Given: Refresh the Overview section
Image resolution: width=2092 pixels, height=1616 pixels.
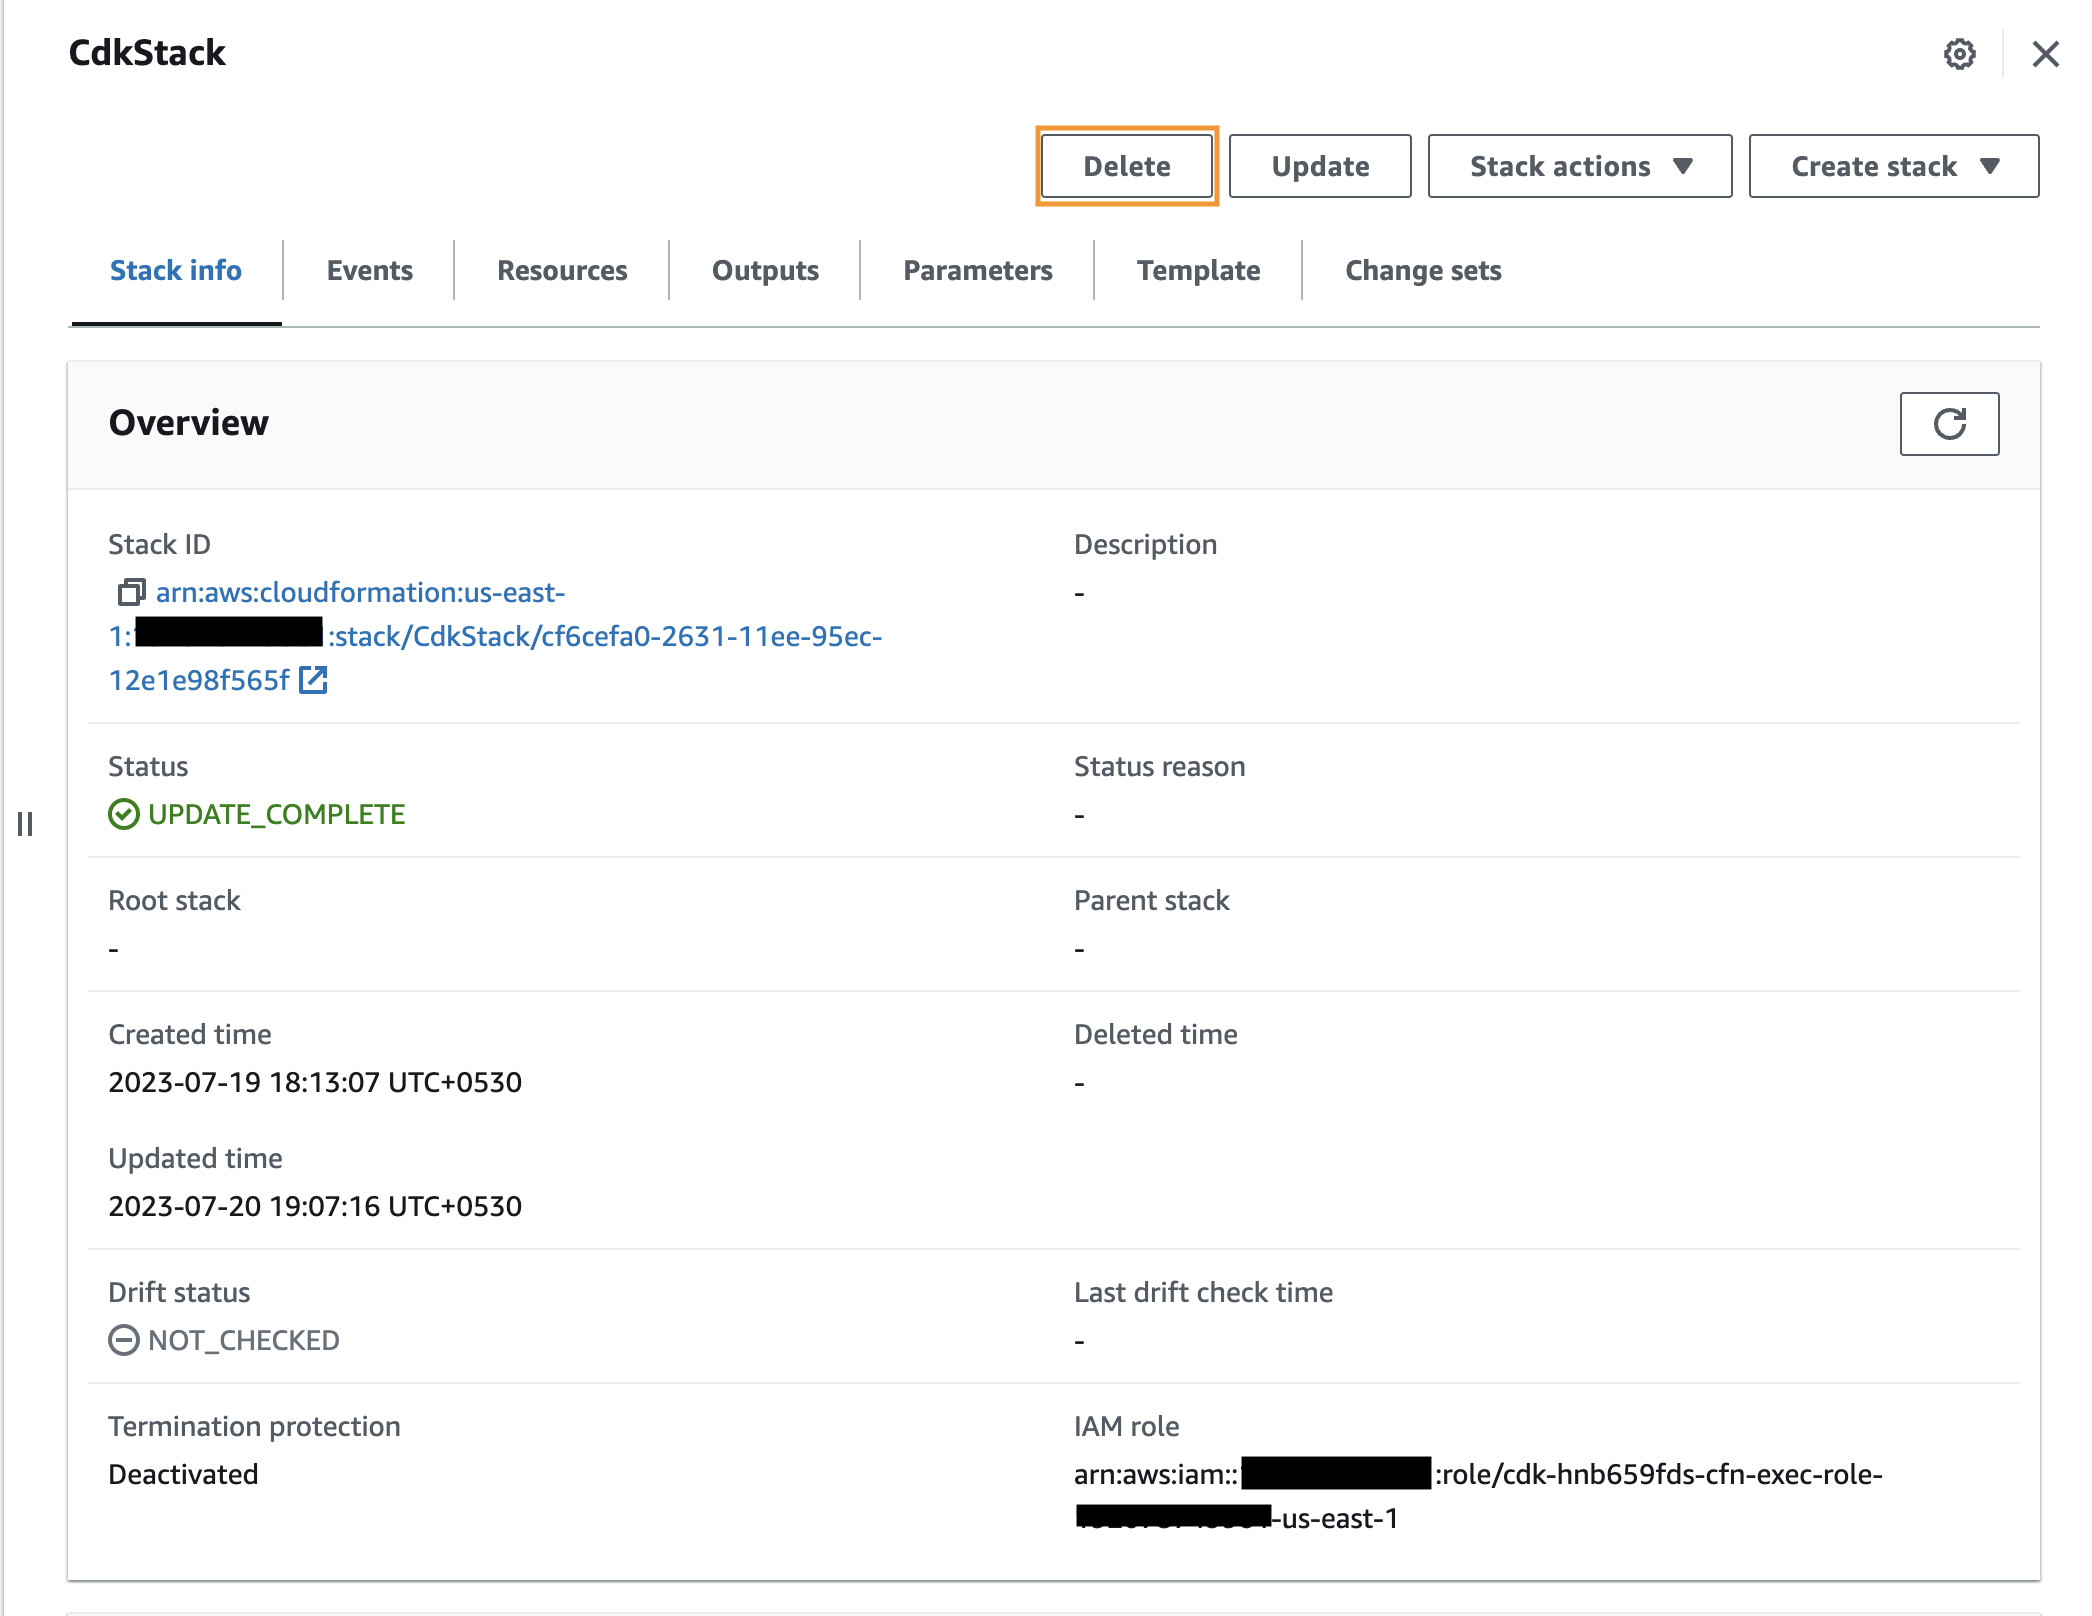Looking at the screenshot, I should 1948,424.
